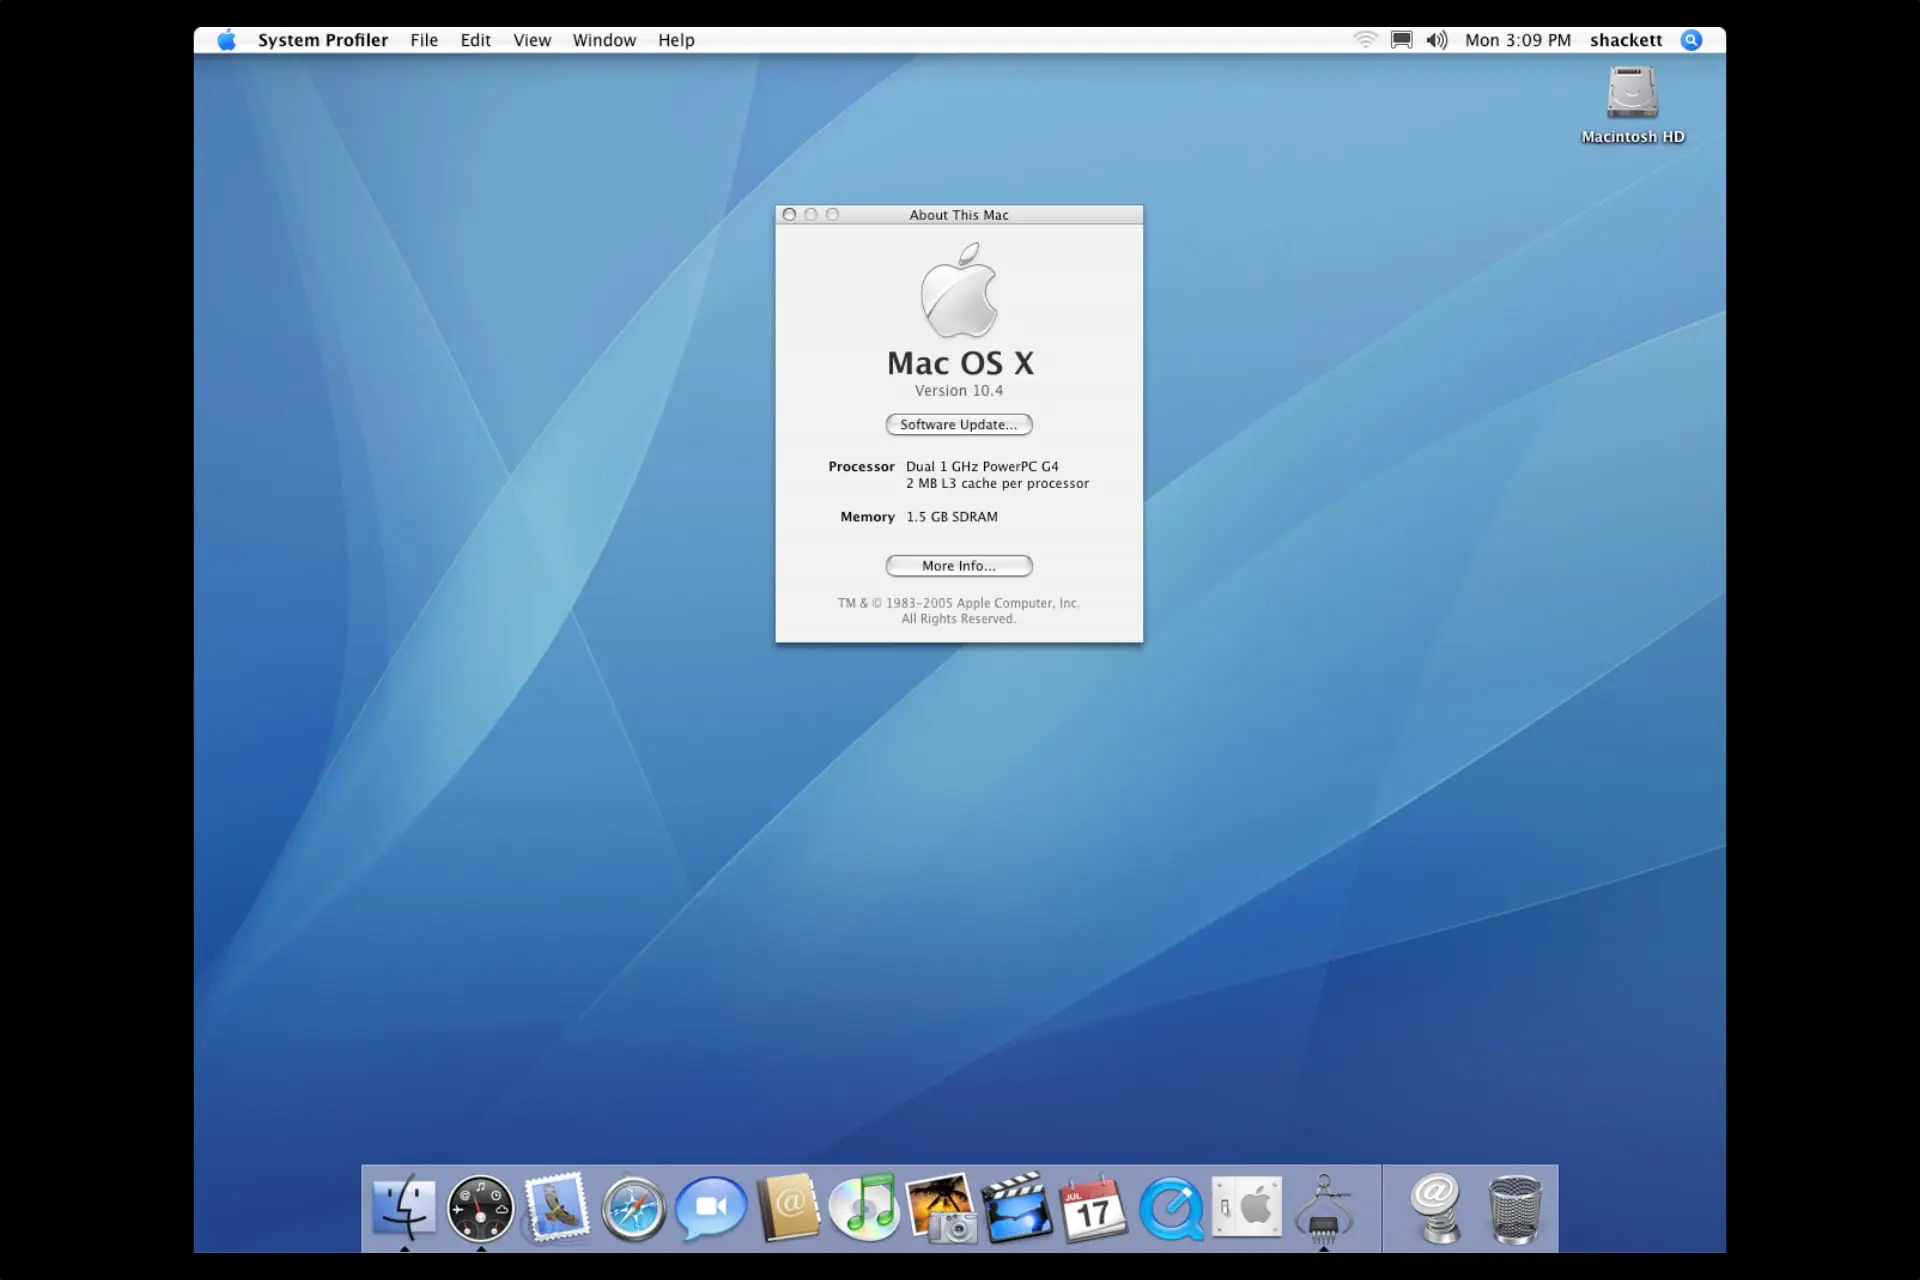Start iChat from the Dock
Image resolution: width=1920 pixels, height=1280 pixels.
(710, 1208)
